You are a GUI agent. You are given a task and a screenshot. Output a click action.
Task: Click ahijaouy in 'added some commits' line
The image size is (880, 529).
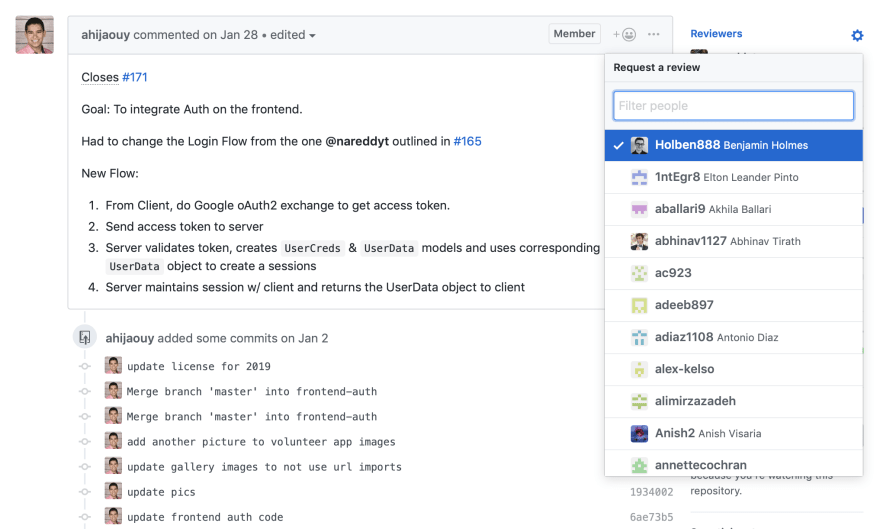coord(130,338)
